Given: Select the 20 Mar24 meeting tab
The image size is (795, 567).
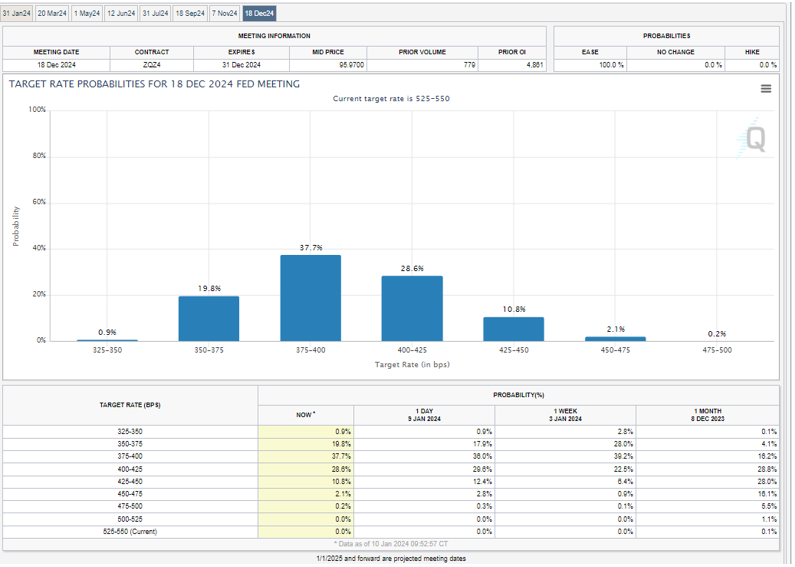Looking at the screenshot, I should click(x=52, y=13).
